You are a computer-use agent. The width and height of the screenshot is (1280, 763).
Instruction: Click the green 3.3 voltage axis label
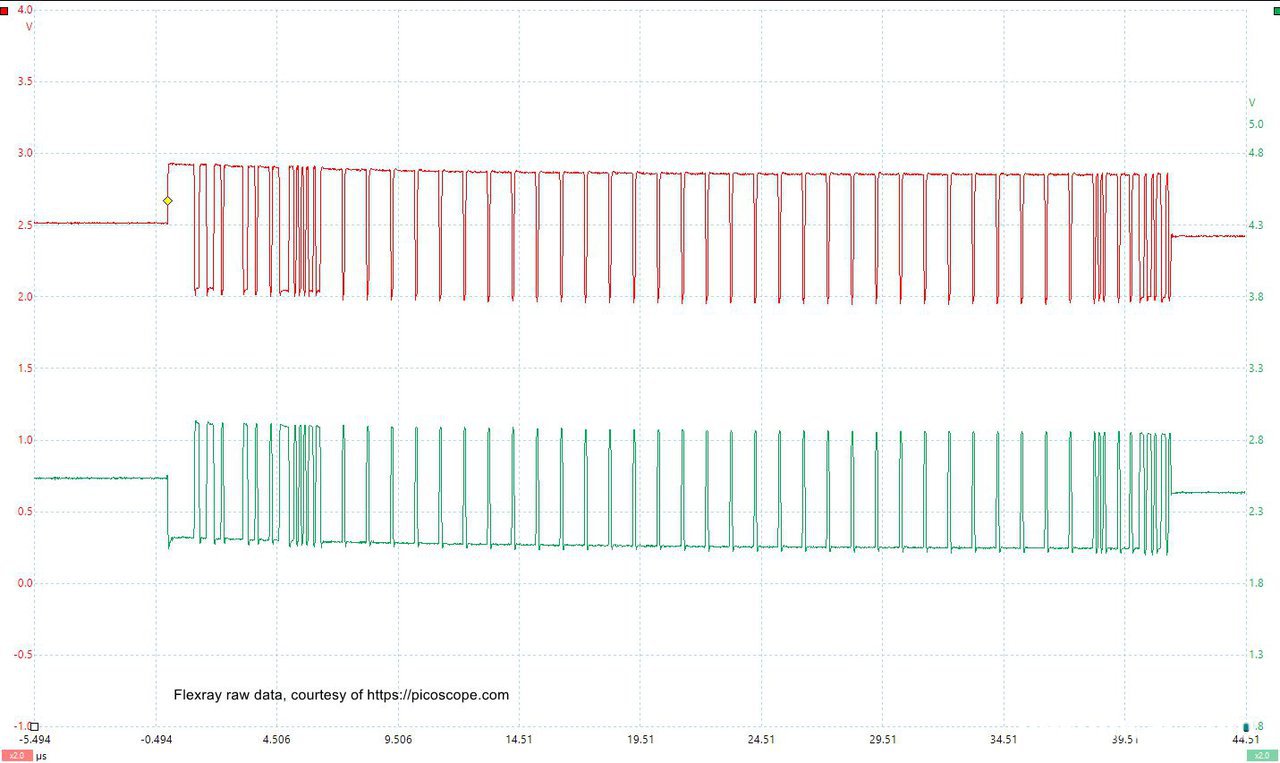[x=1255, y=368]
